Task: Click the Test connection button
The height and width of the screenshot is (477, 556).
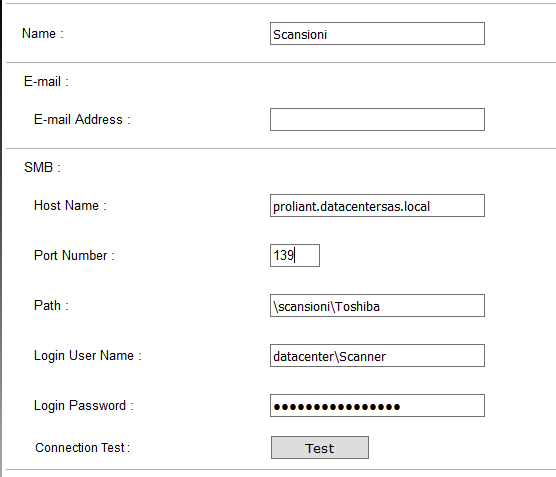Action: point(320,448)
